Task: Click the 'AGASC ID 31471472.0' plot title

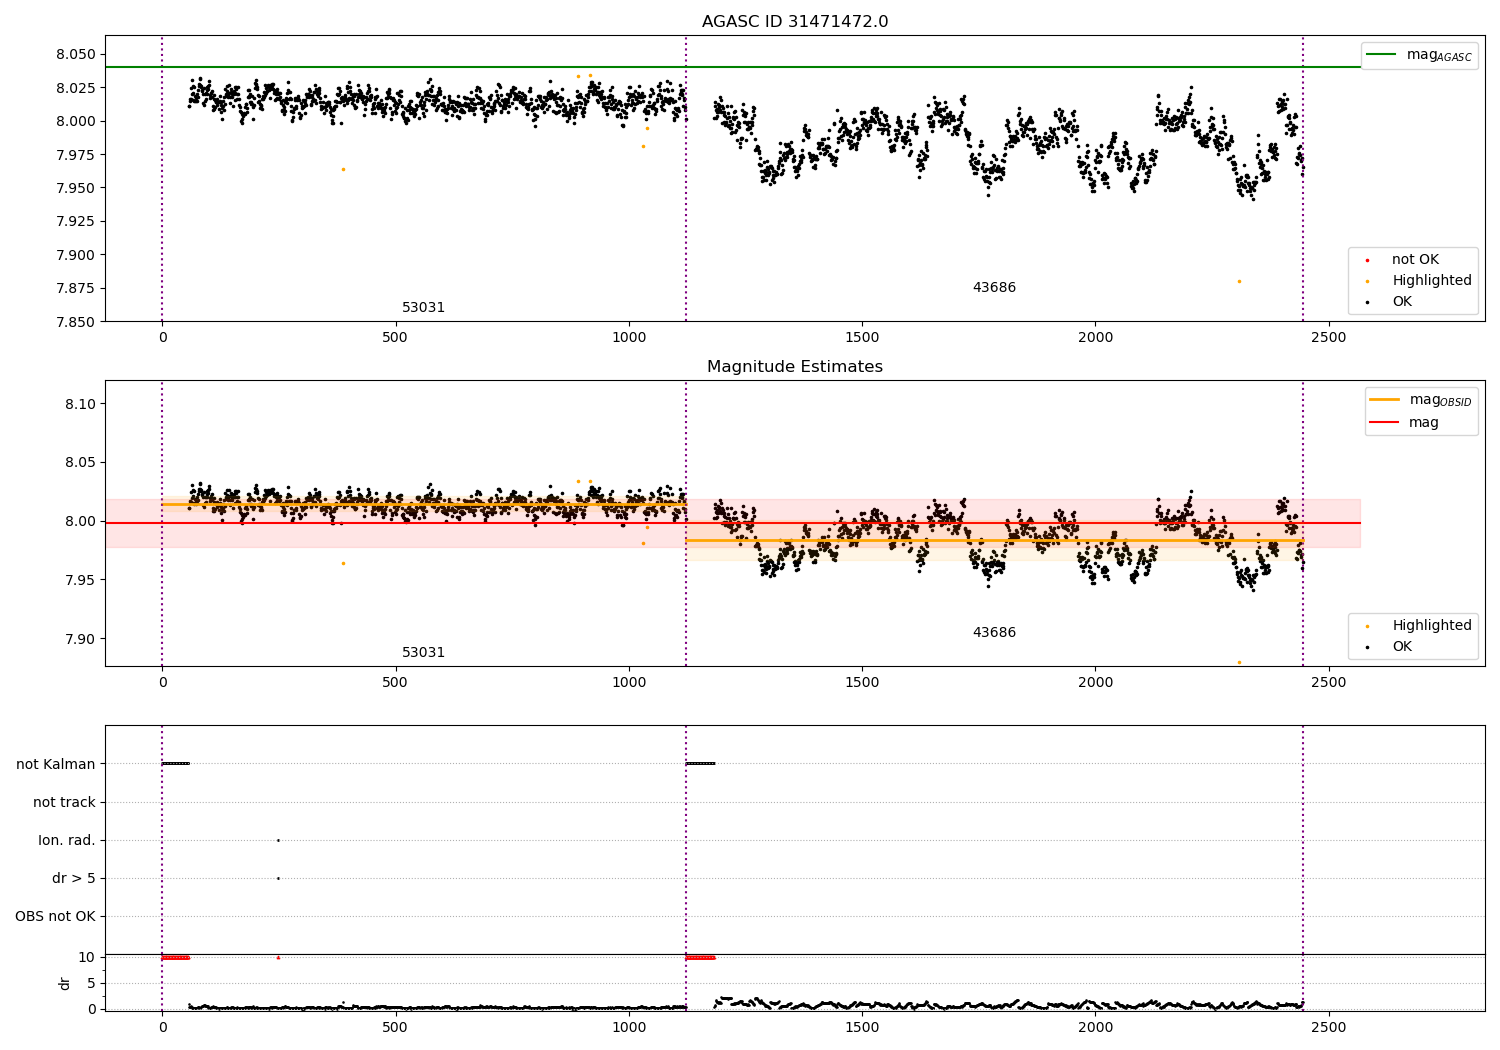Action: tap(794, 22)
